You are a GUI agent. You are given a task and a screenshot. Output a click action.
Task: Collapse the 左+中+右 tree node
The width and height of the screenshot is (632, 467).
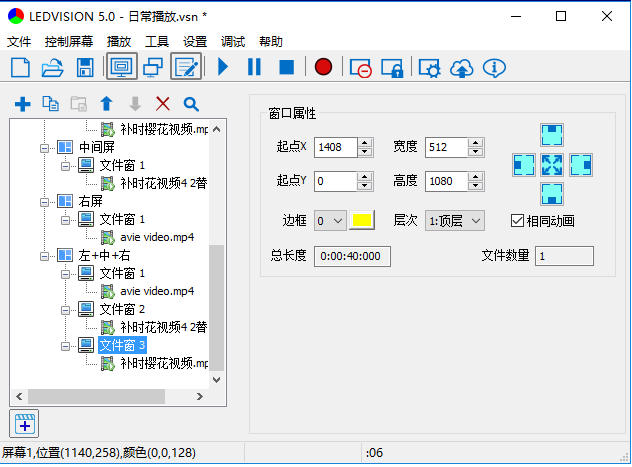tap(45, 255)
